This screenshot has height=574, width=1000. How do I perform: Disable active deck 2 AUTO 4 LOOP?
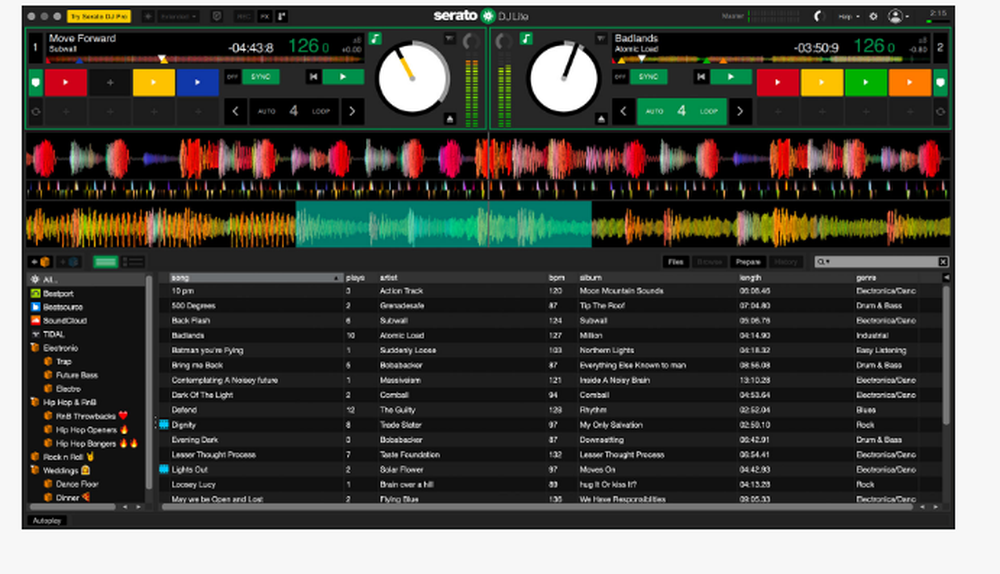(x=682, y=112)
